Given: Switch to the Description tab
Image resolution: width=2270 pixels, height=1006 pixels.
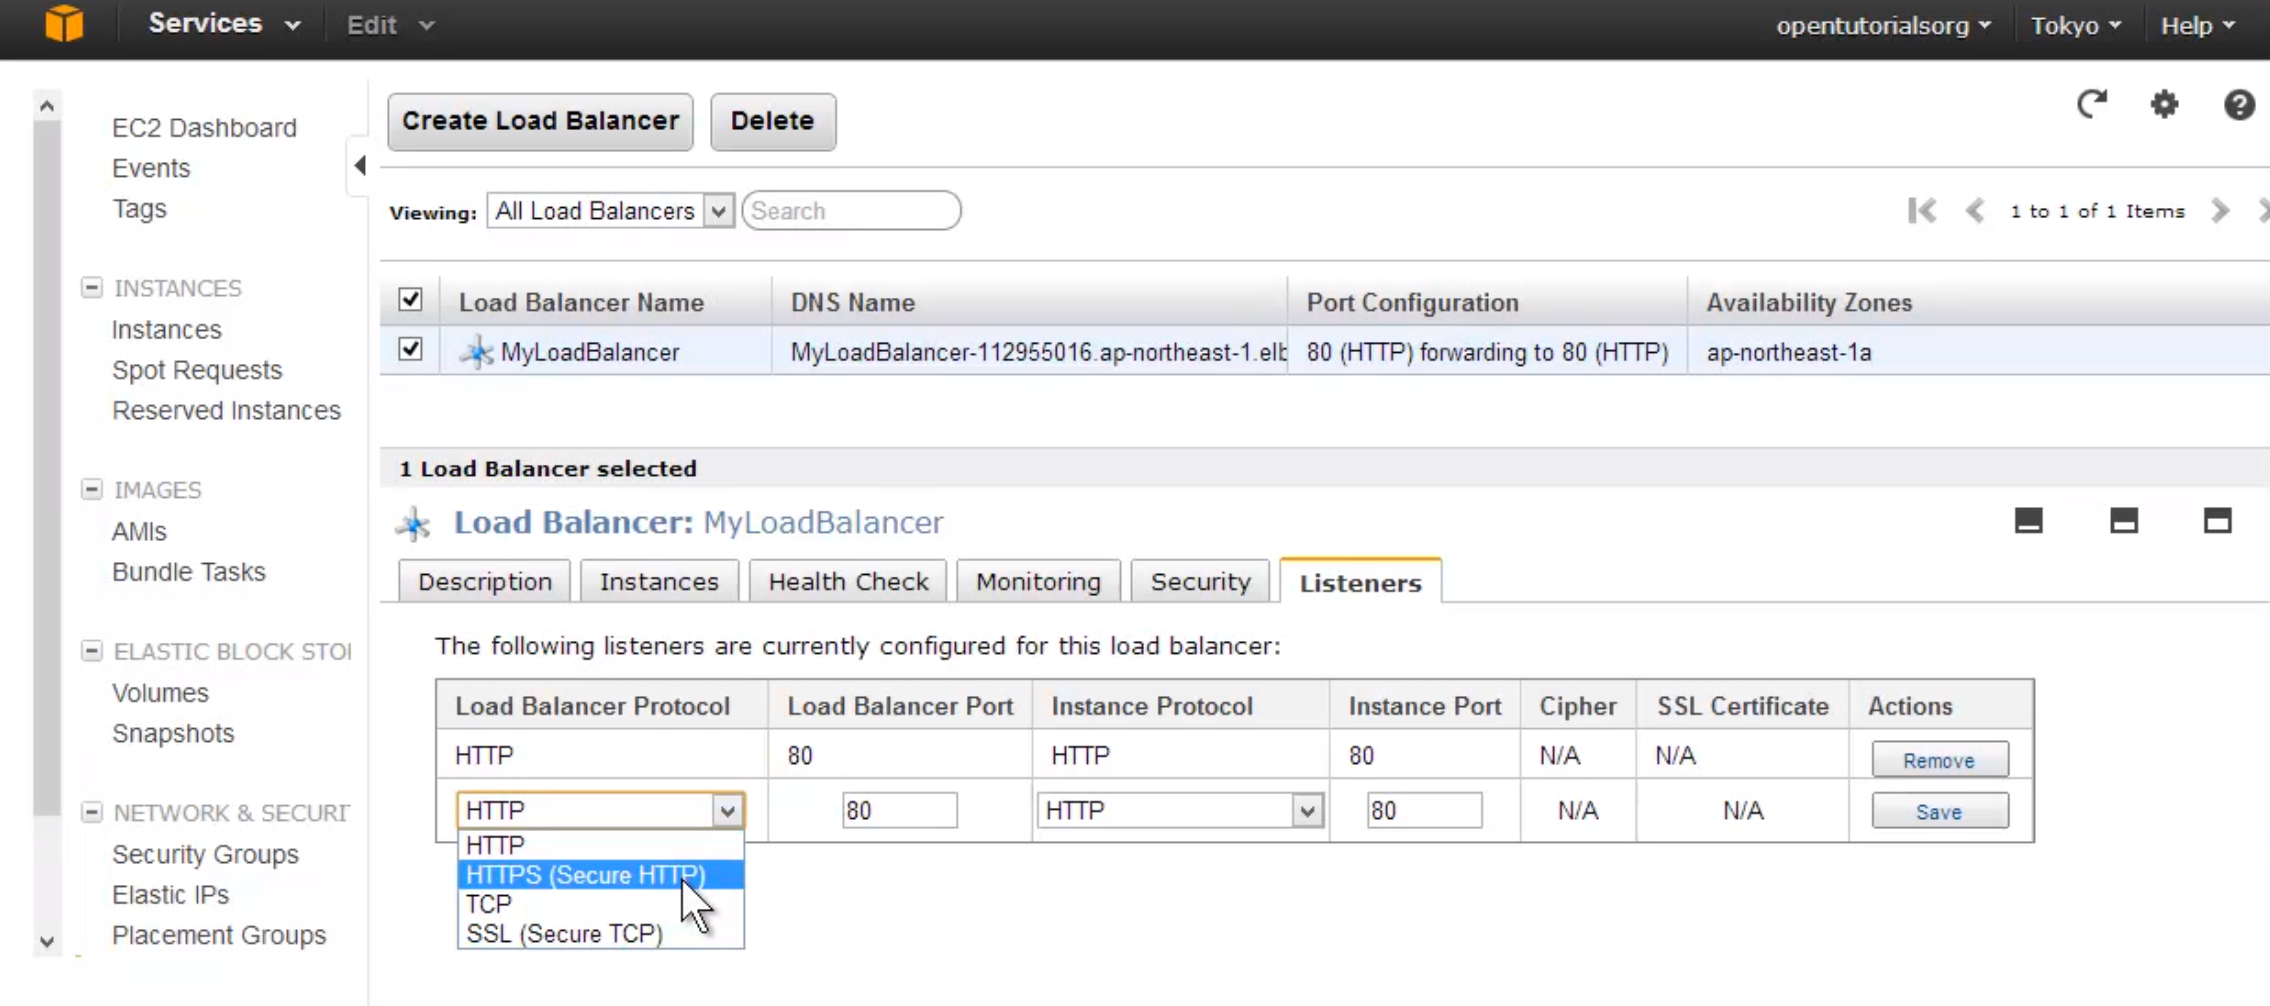Looking at the screenshot, I should (x=485, y=582).
